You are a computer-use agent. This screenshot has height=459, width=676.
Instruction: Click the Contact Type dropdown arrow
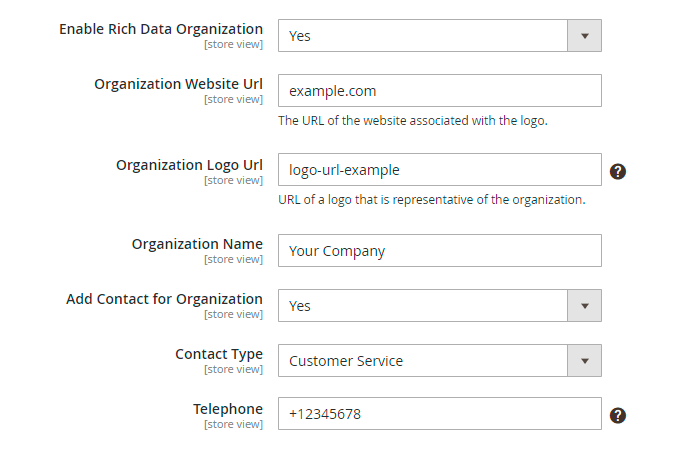(x=584, y=361)
